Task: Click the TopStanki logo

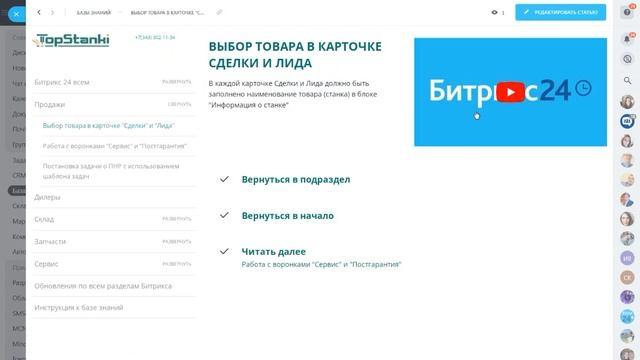Action: [x=71, y=40]
